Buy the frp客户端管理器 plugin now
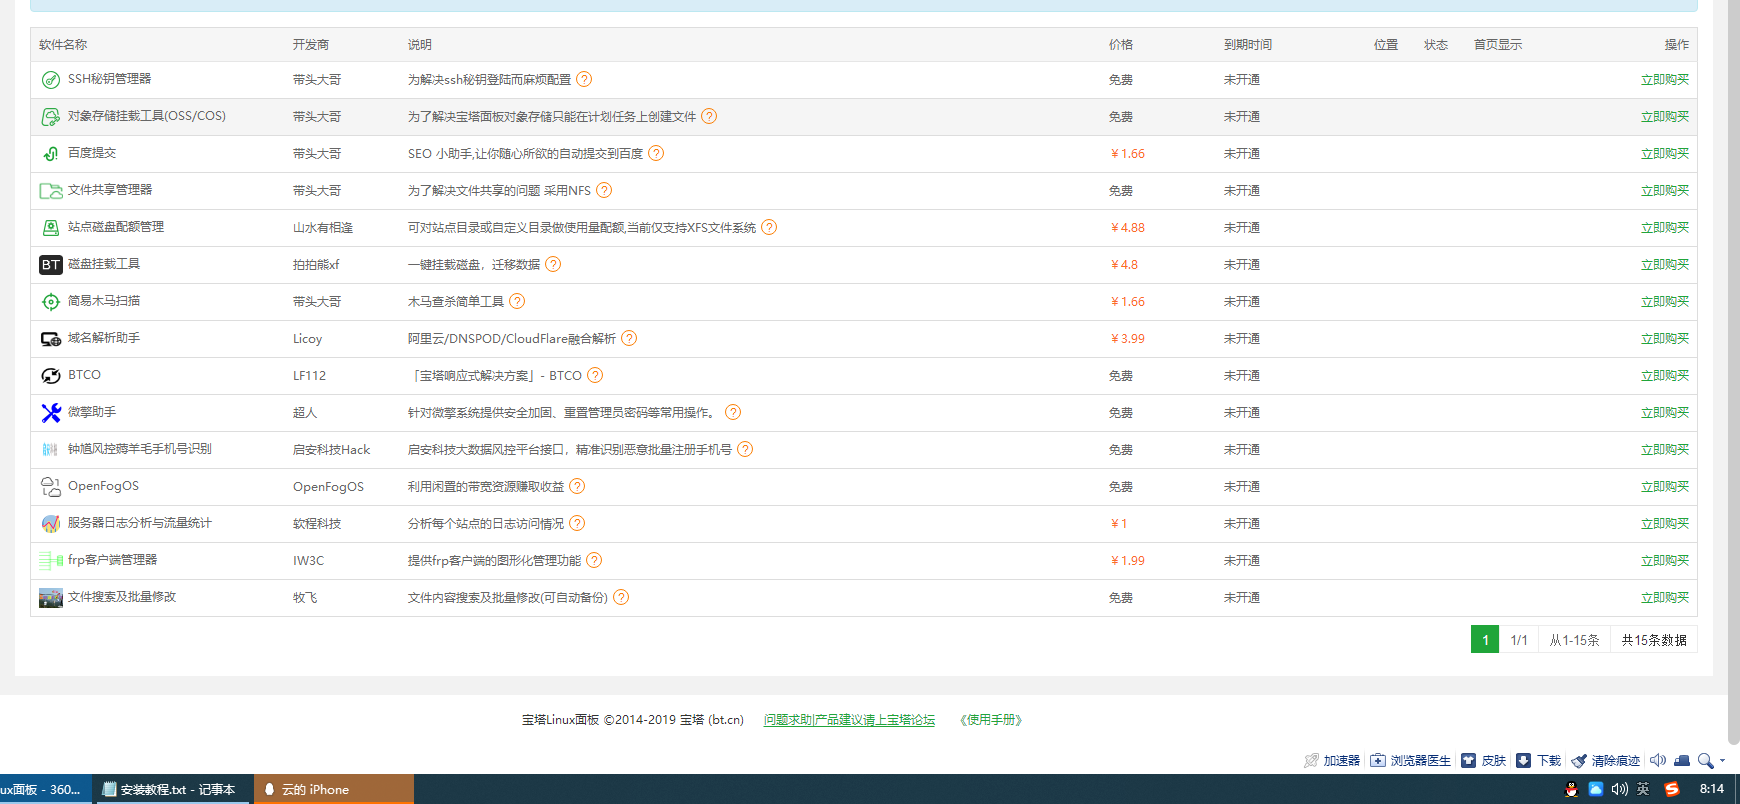 point(1664,561)
